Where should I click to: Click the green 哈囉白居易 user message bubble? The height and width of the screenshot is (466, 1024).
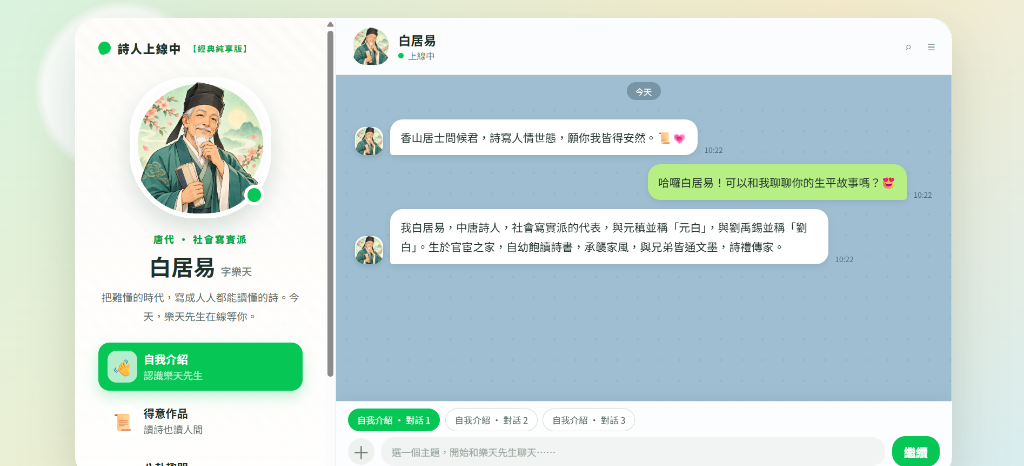click(777, 182)
